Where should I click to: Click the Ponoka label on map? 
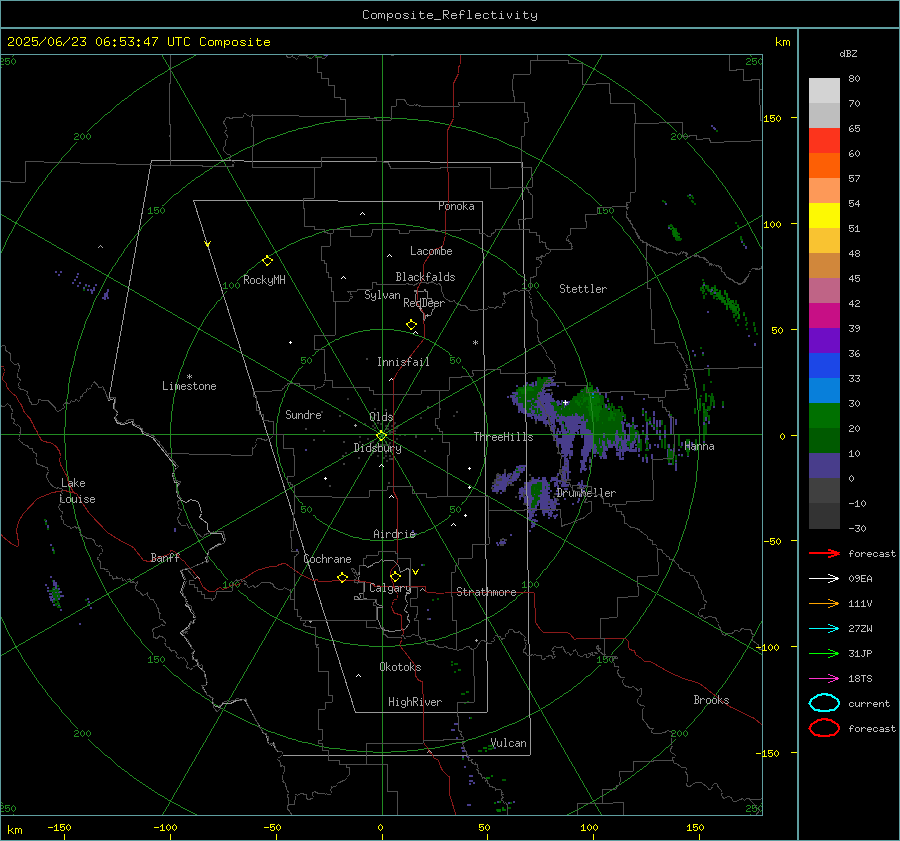(456, 206)
